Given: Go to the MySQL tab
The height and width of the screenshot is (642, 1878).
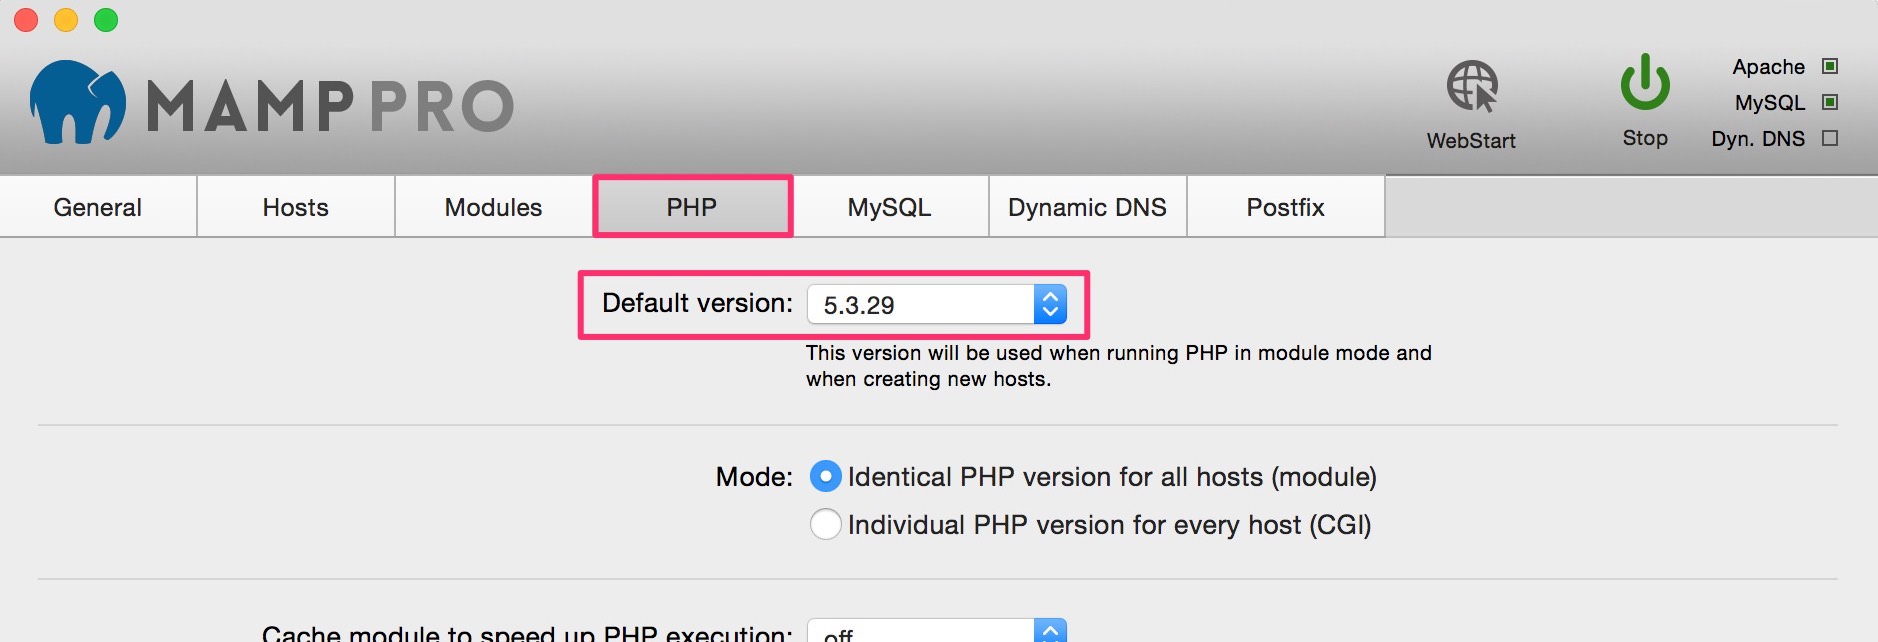Looking at the screenshot, I should click(x=890, y=207).
